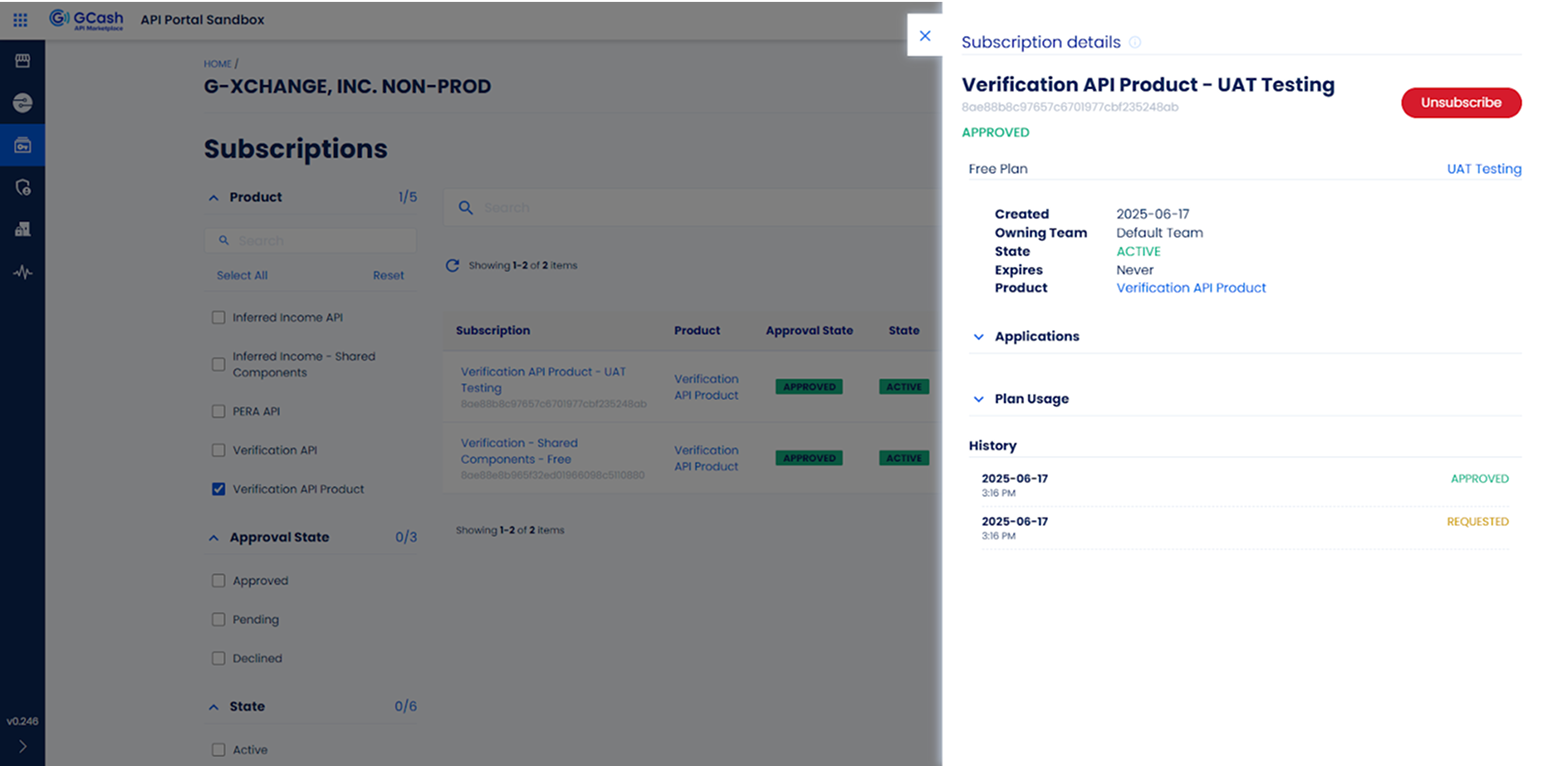The image size is (1552, 766).
Task: Expand the Applications section
Action: pos(978,337)
